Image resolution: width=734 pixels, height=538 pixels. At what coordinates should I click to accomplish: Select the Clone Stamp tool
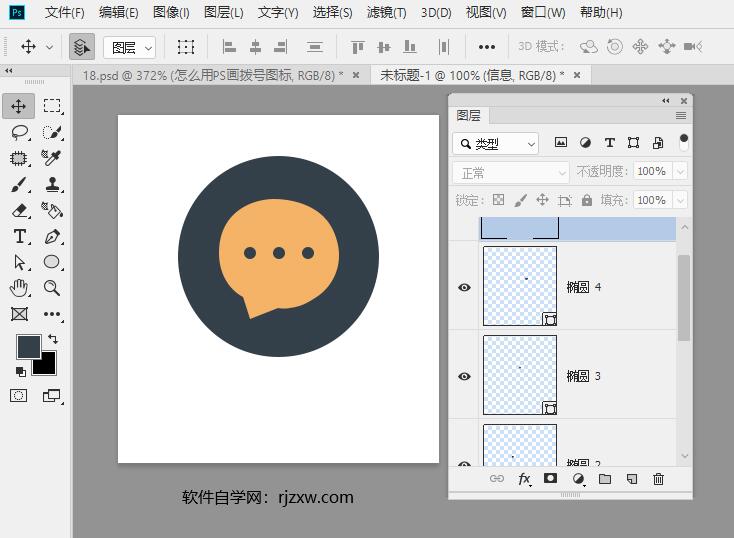click(52, 184)
